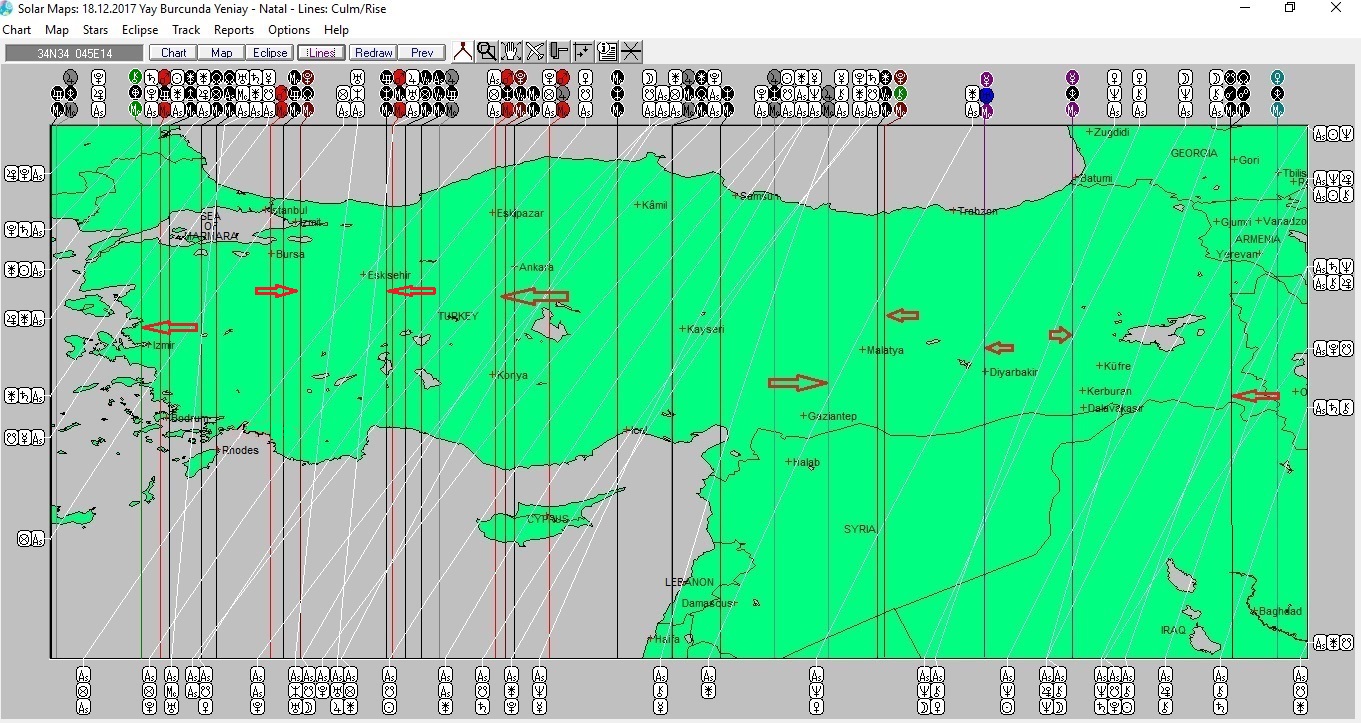1361x723 pixels.
Task: Click the flag marker toolbar icon
Action: pyautogui.click(x=559, y=52)
